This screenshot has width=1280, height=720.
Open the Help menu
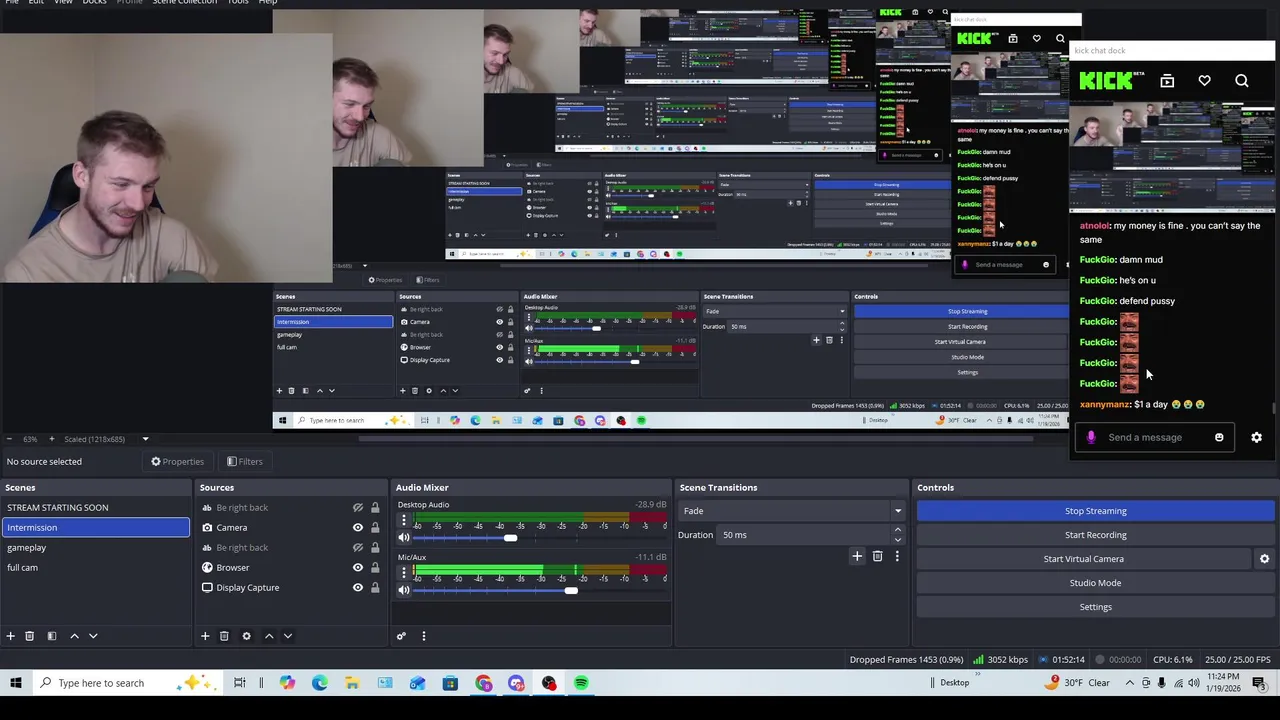pyautogui.click(x=268, y=2)
